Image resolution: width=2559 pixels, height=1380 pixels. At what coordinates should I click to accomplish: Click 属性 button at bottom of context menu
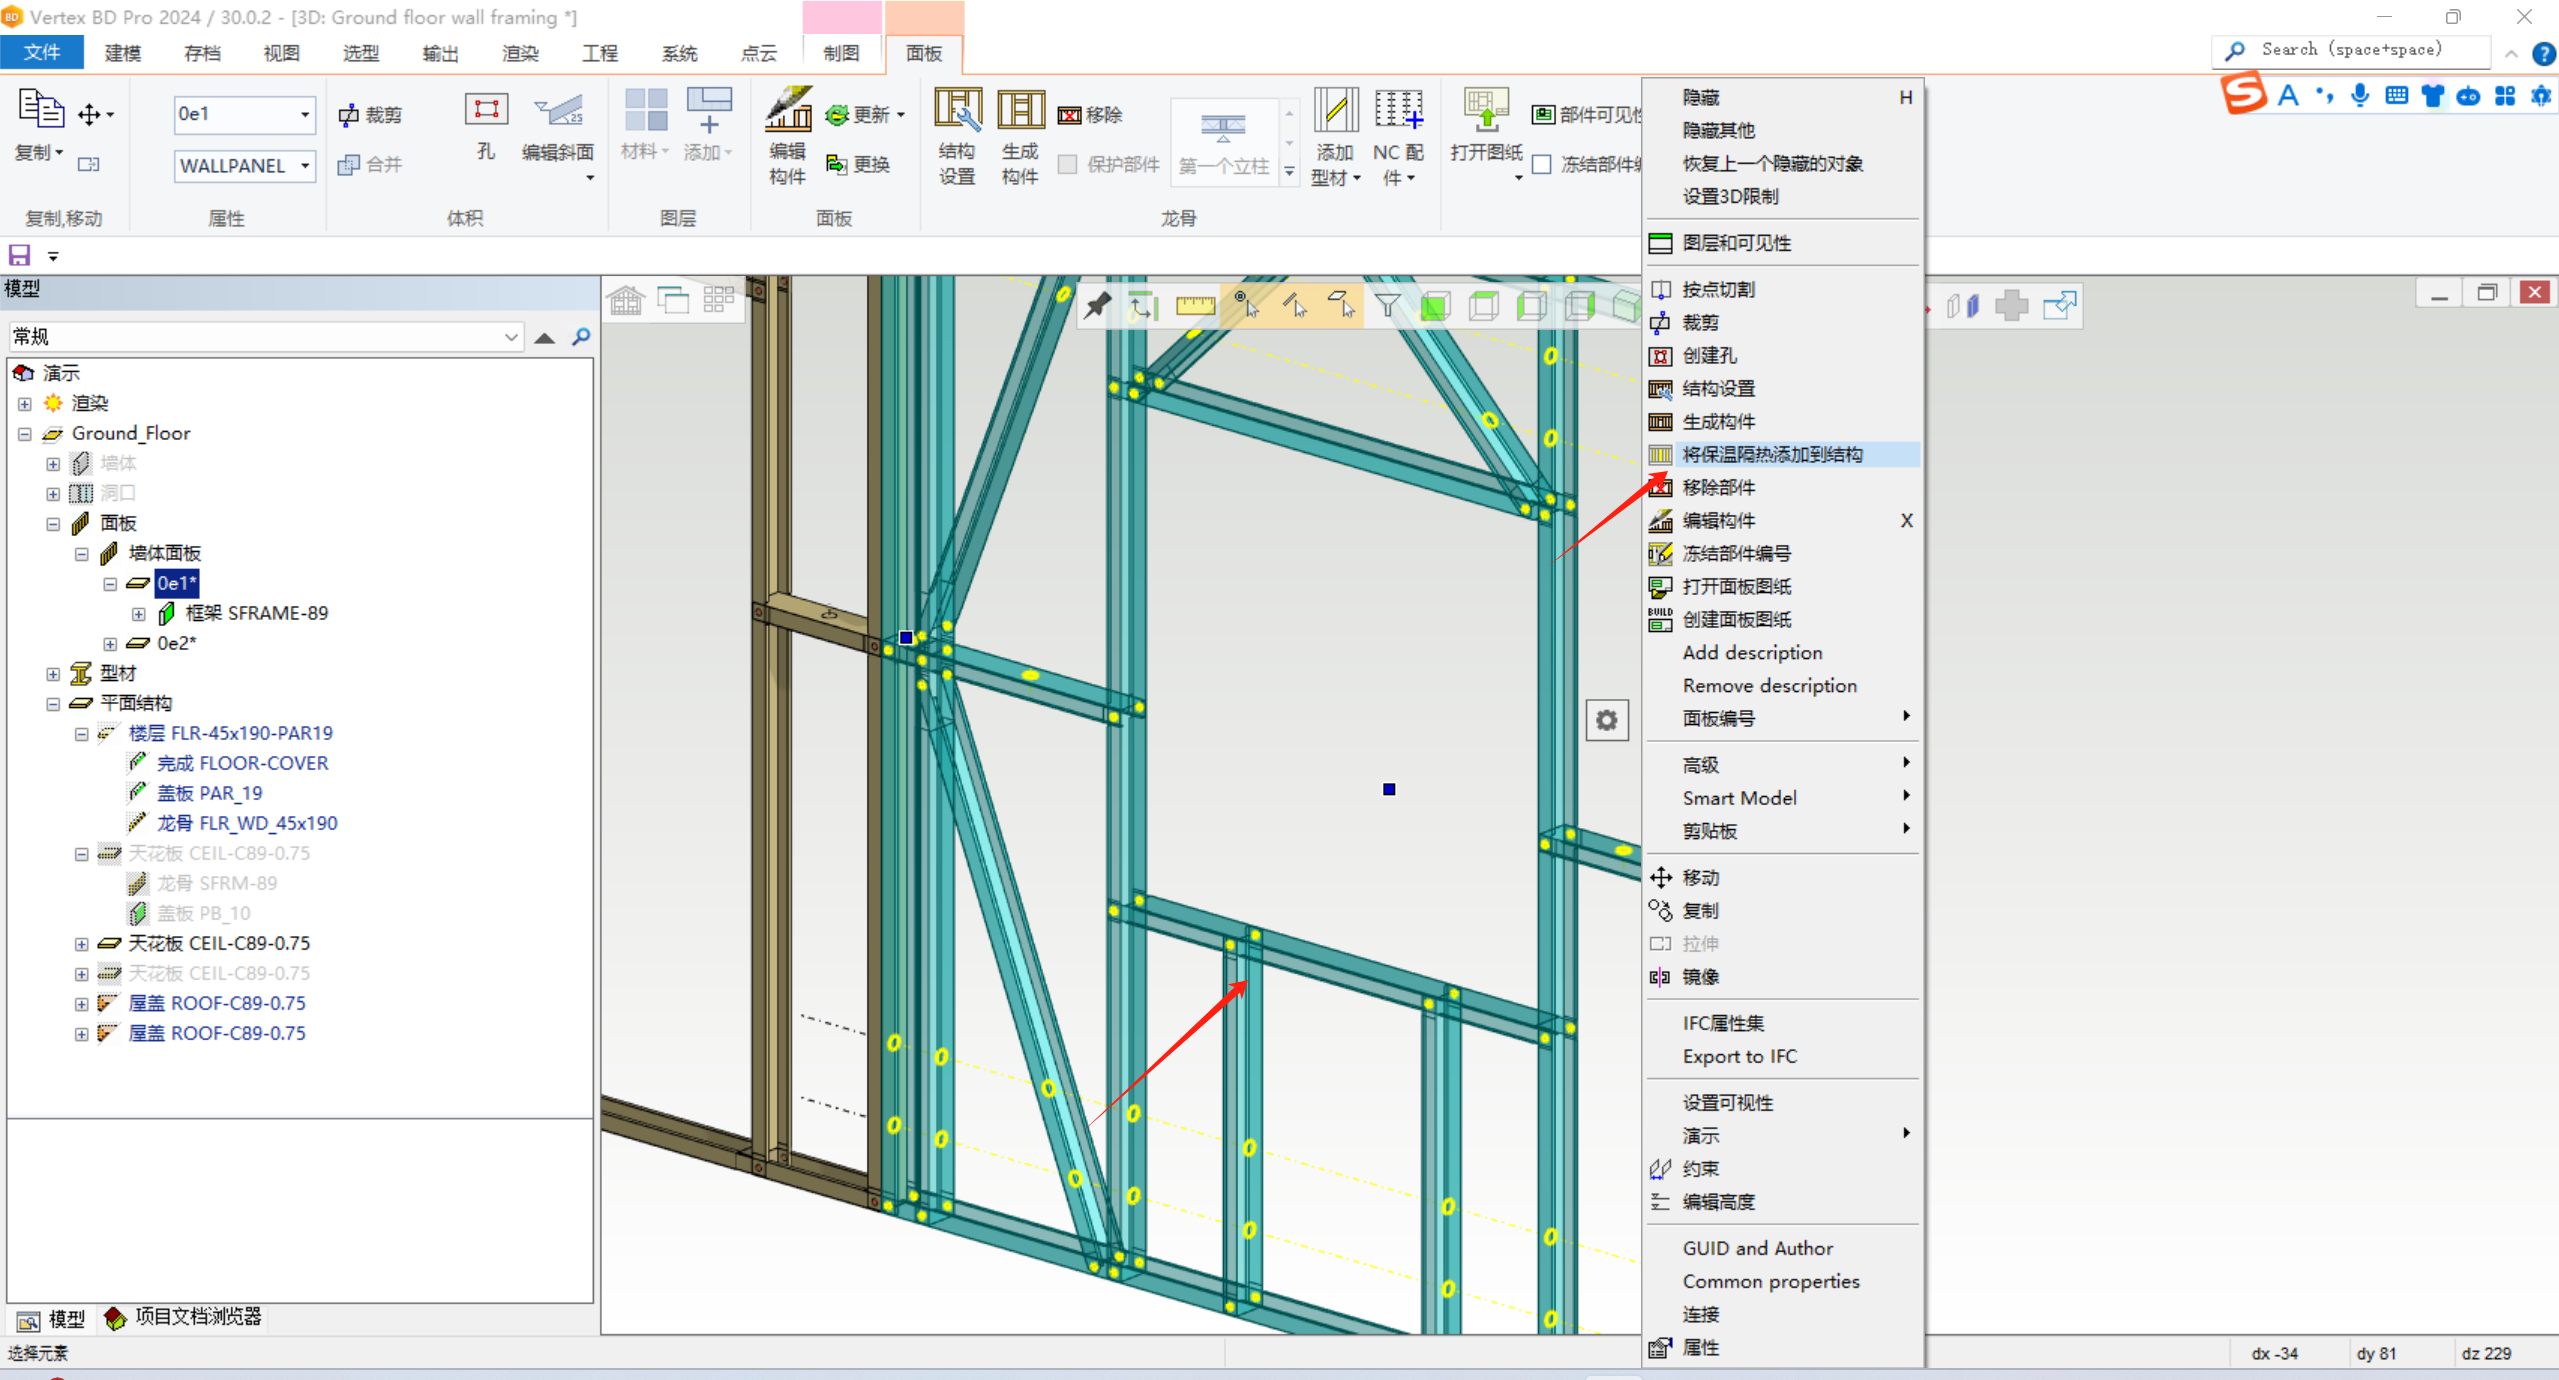1701,1346
